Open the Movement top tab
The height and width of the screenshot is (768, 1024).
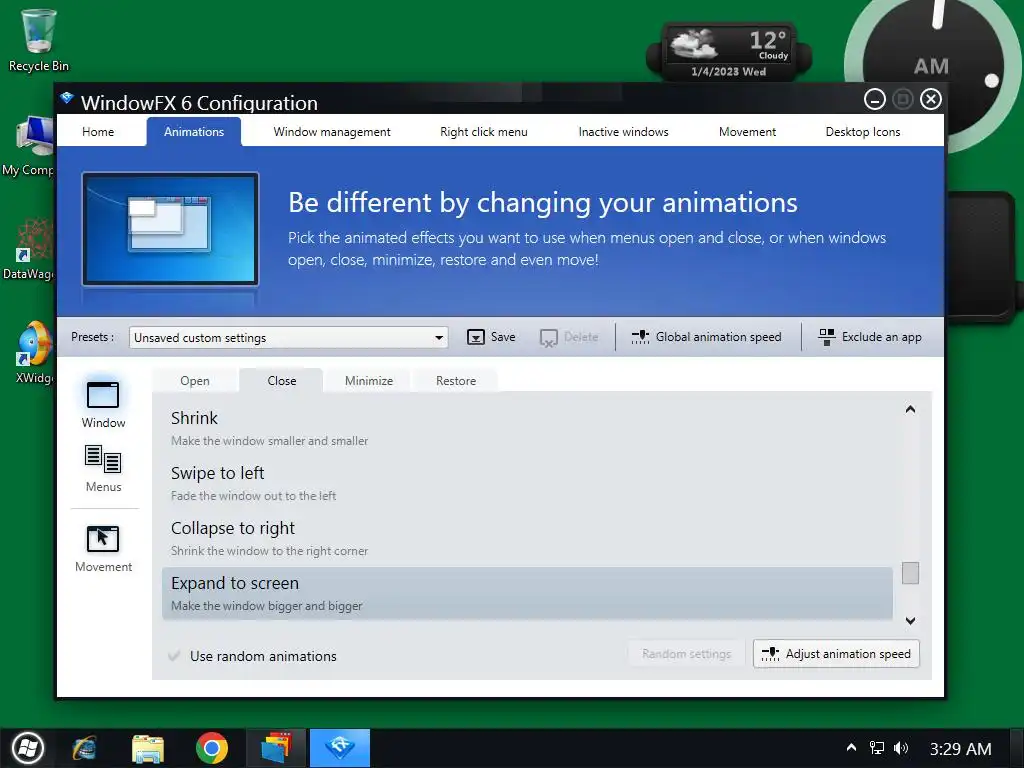[x=747, y=132]
